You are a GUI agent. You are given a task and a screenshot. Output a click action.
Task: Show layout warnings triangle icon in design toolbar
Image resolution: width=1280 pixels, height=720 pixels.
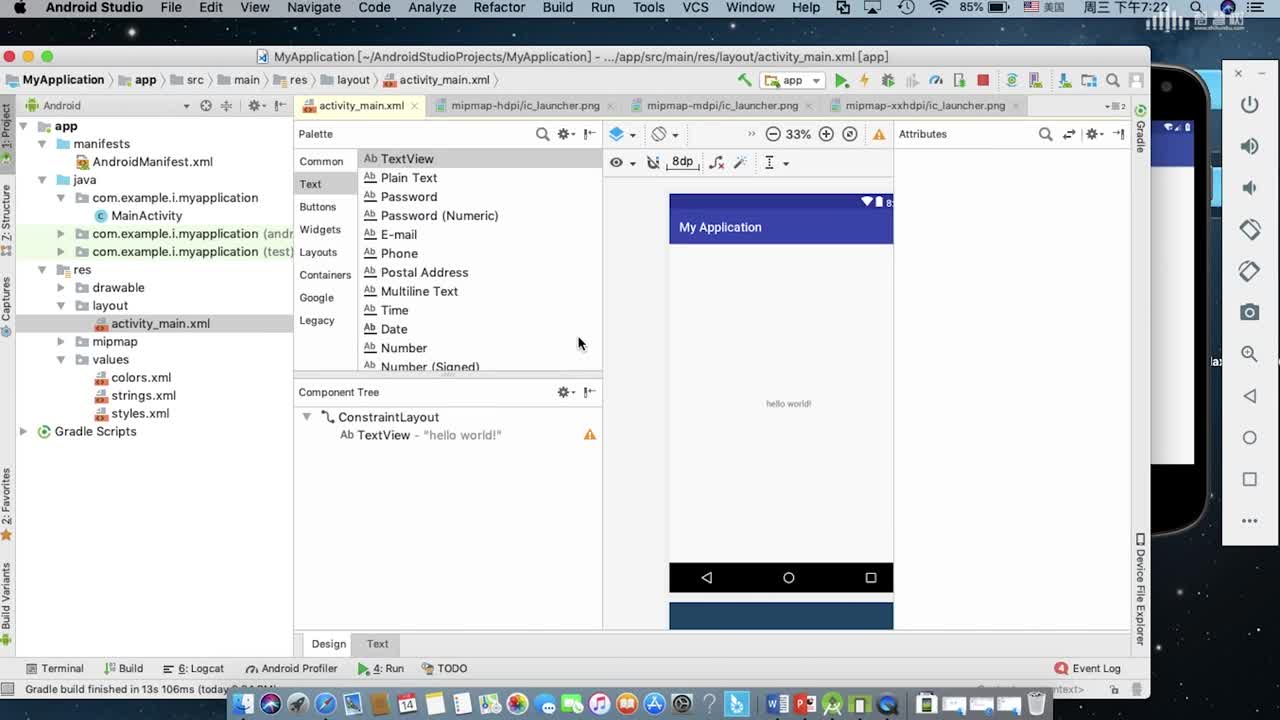coord(879,134)
